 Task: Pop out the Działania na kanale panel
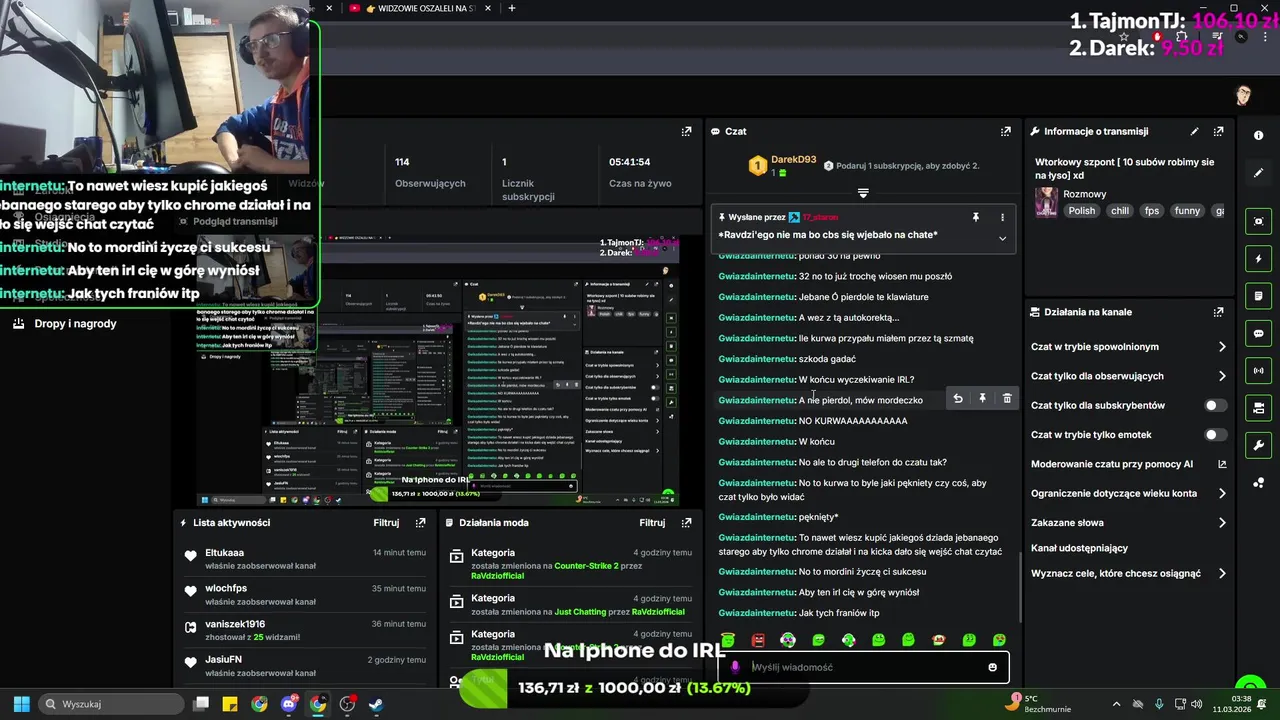click(1218, 312)
